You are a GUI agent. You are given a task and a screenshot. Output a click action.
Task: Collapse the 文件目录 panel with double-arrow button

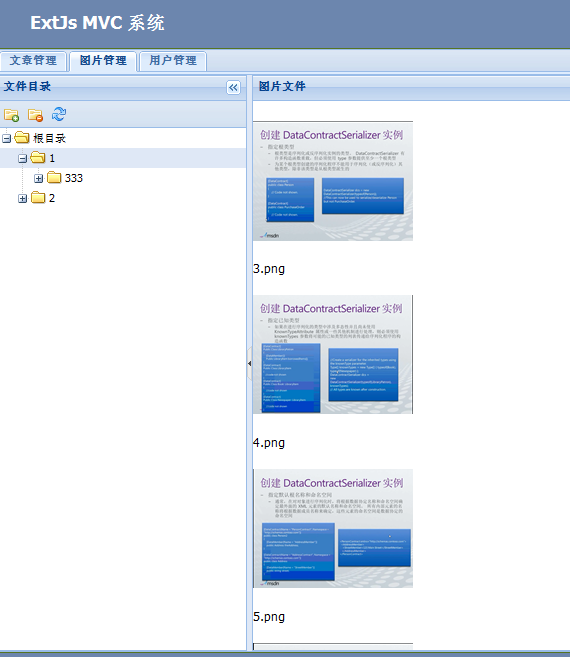click(233, 88)
